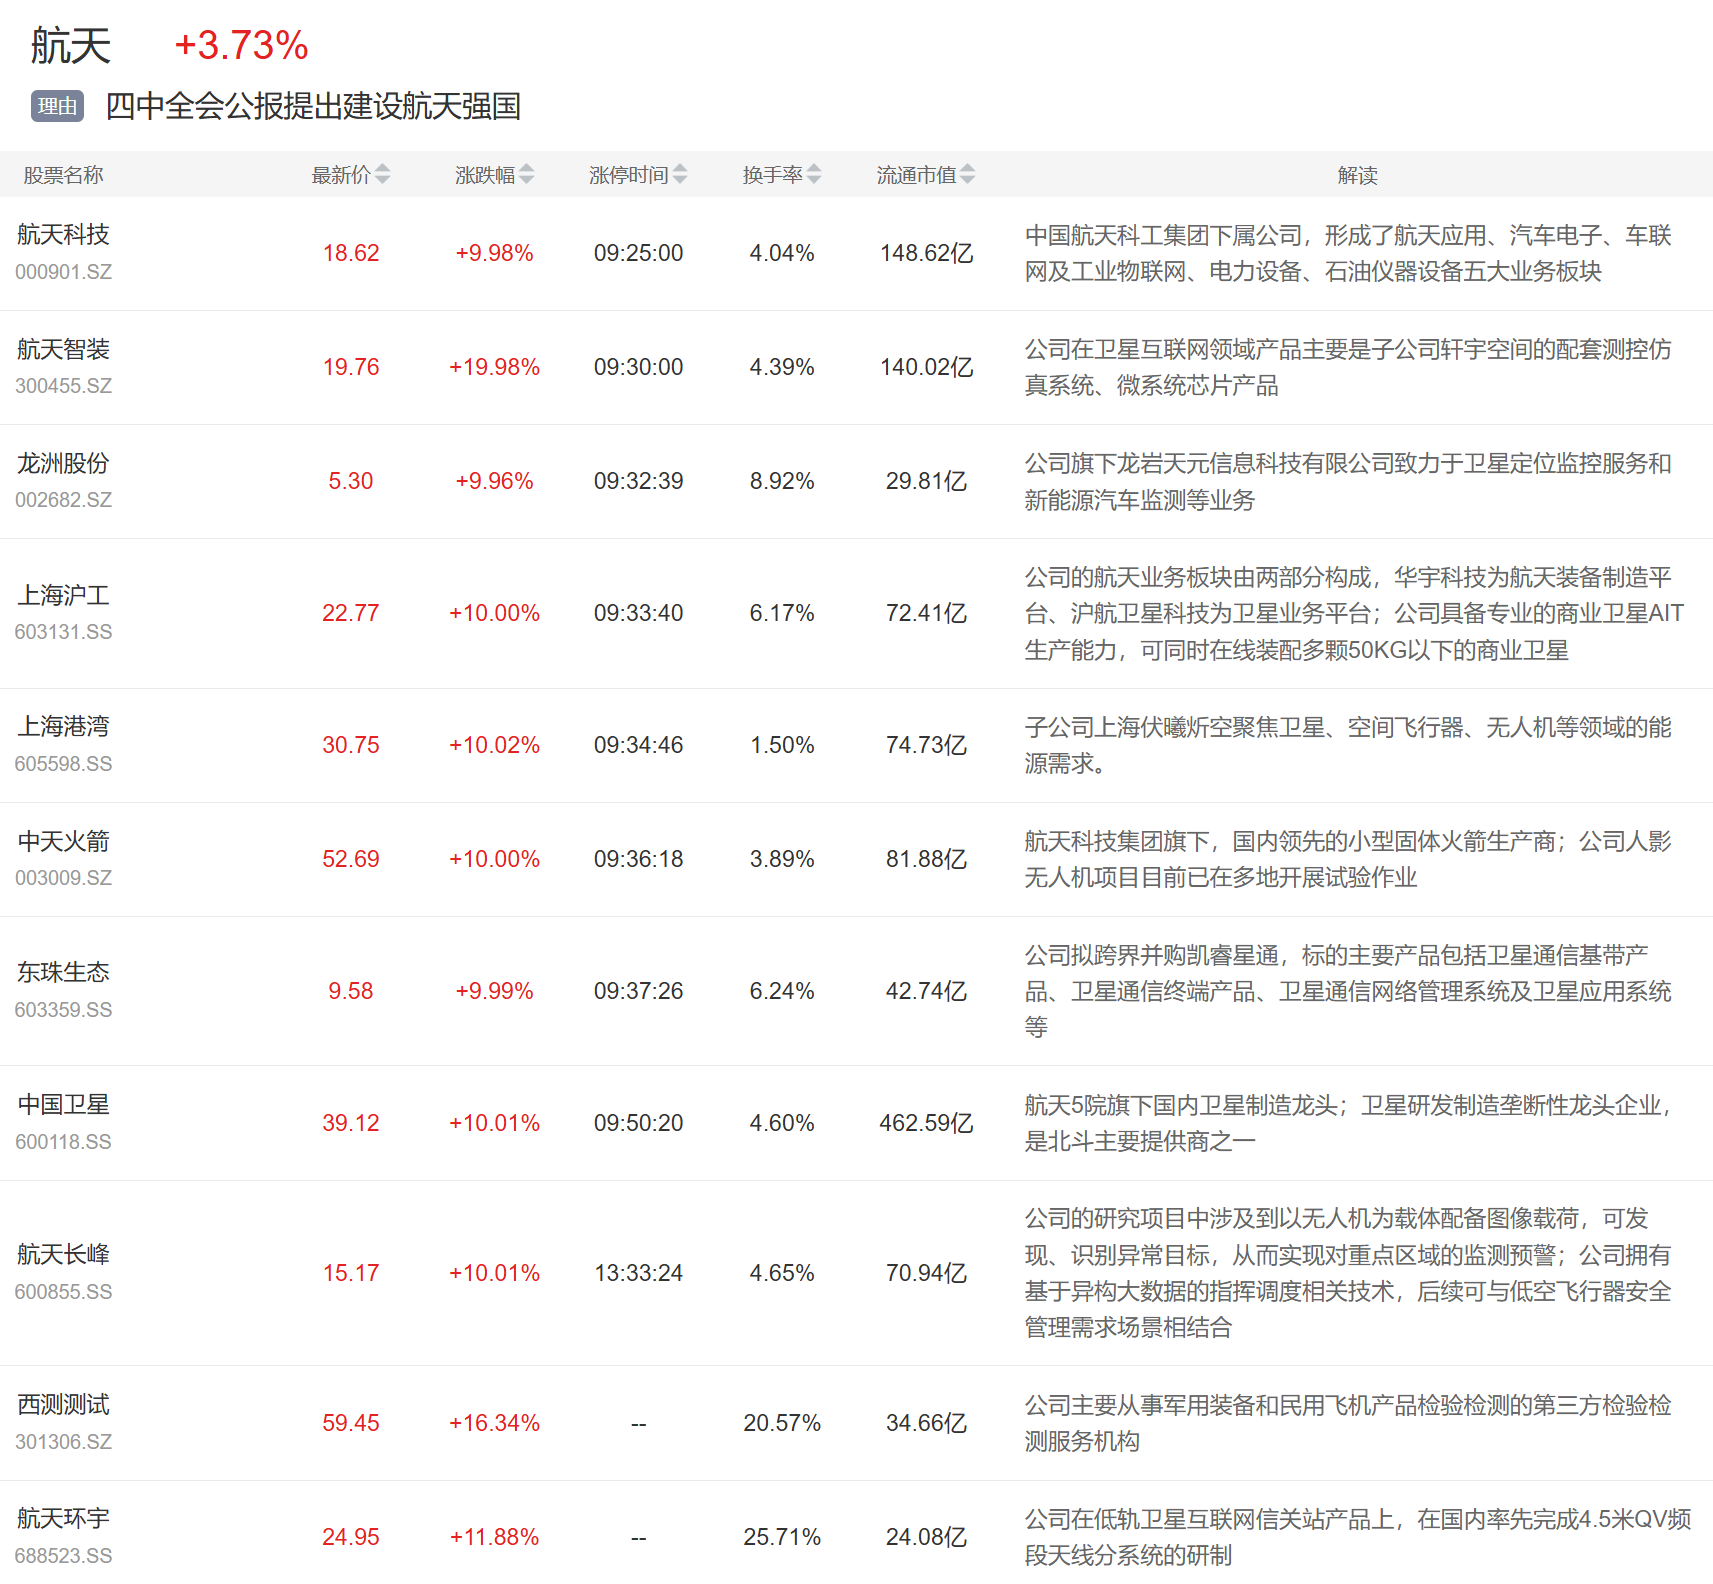Open 中国卫星 stock page
Viewport: 1713px width, 1584px height.
click(63, 1105)
